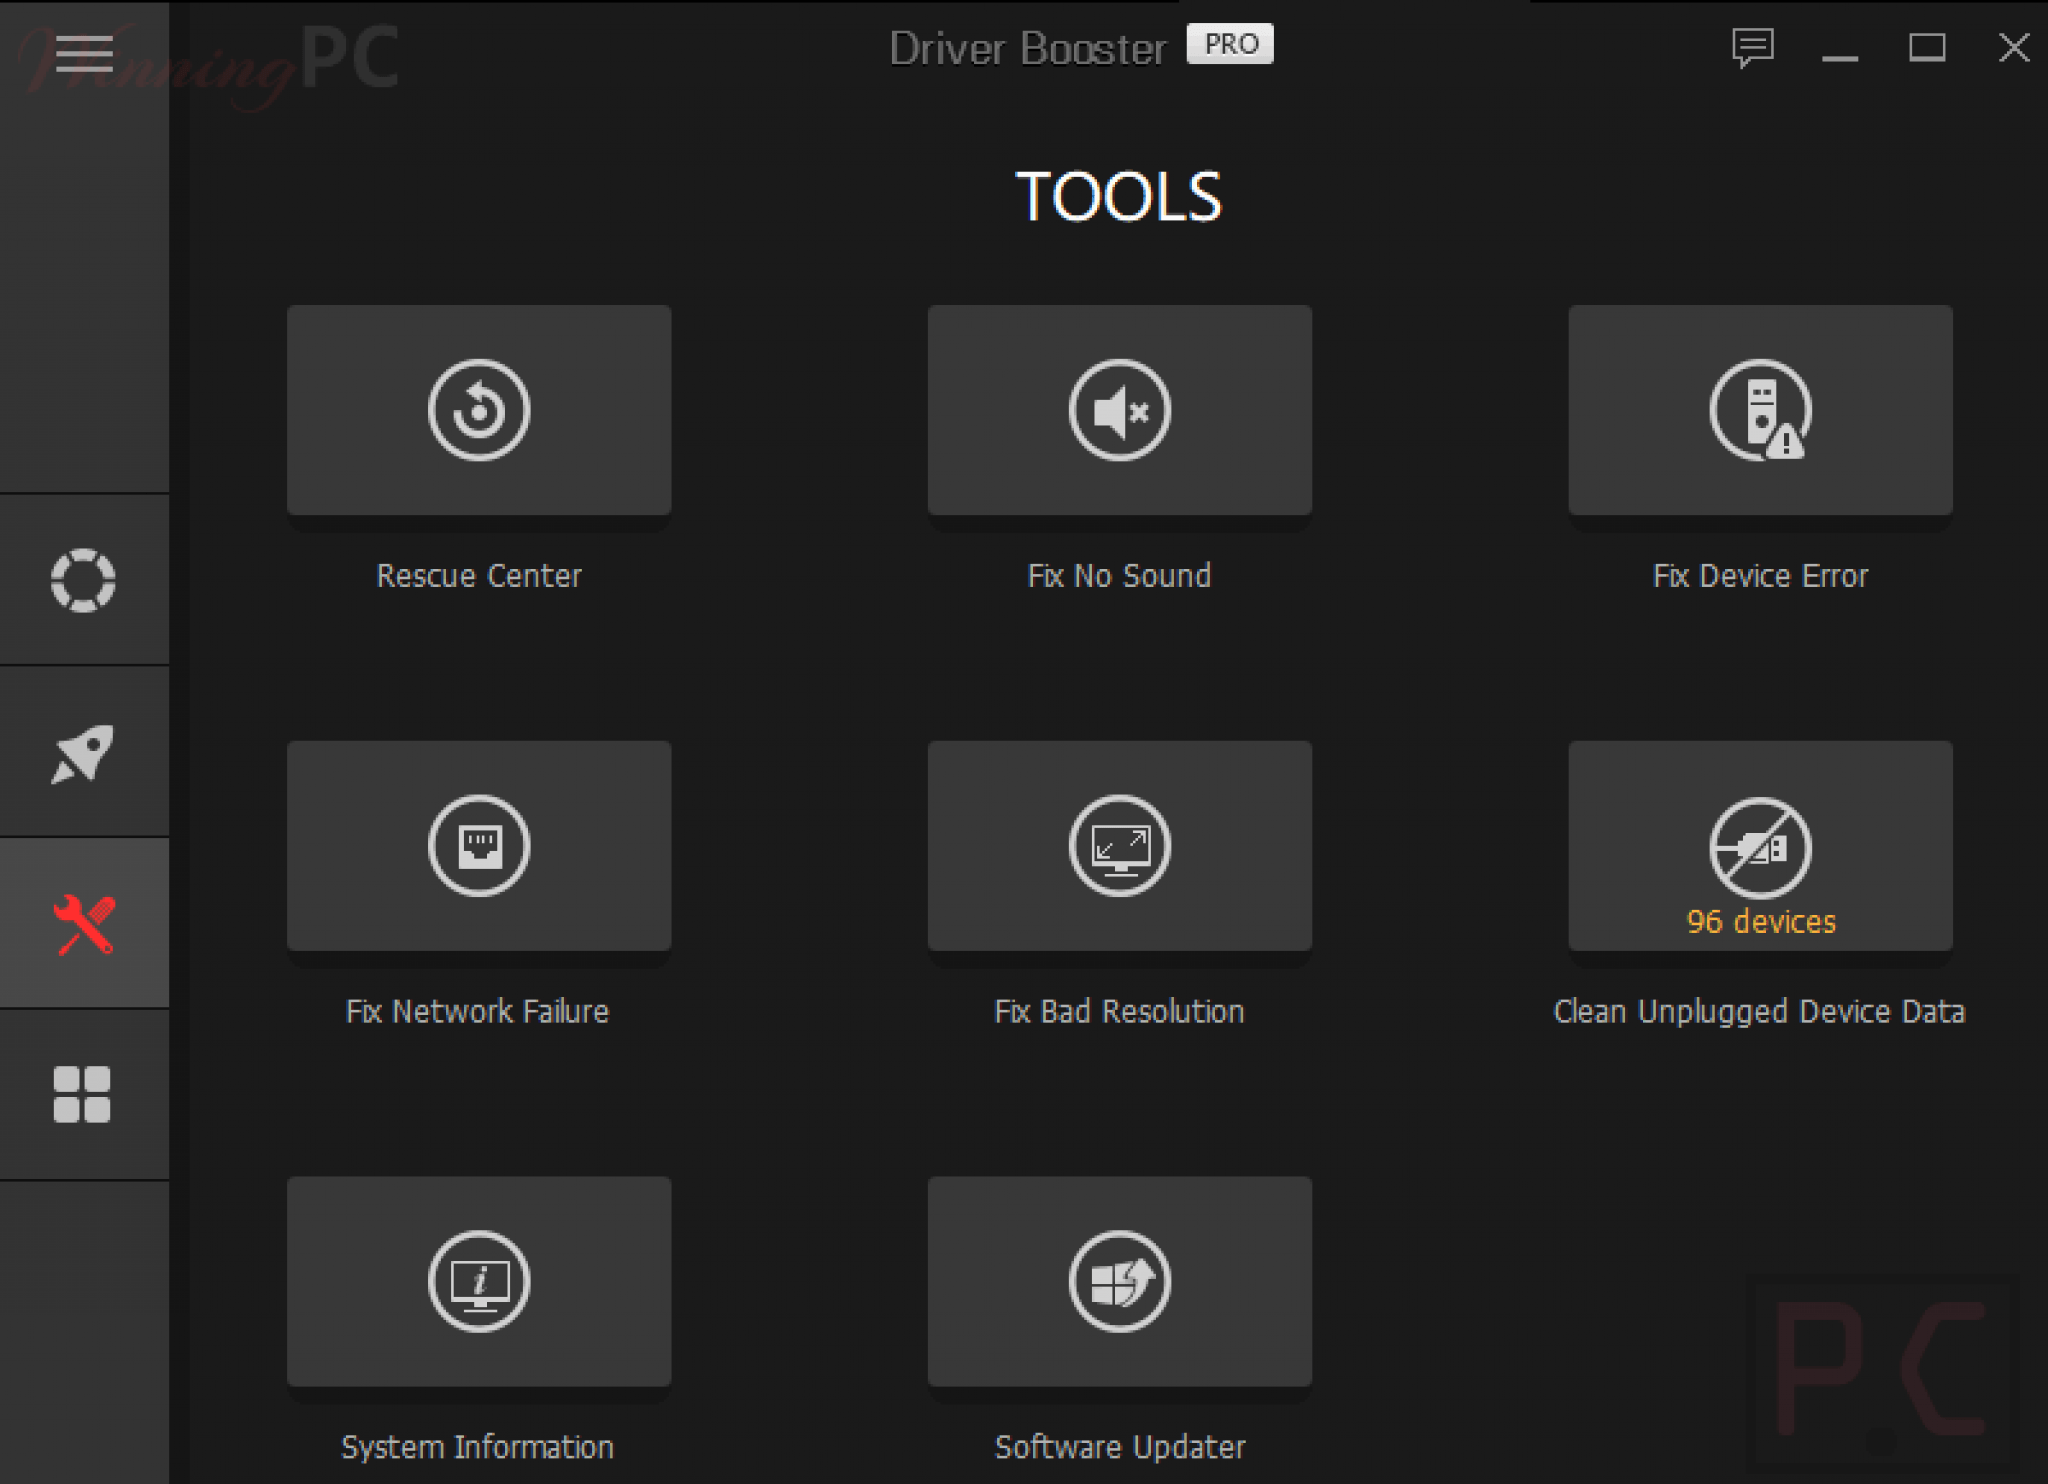The image size is (2048, 1484).
Task: Click the PRO badge in the title bar
Action: point(1230,44)
